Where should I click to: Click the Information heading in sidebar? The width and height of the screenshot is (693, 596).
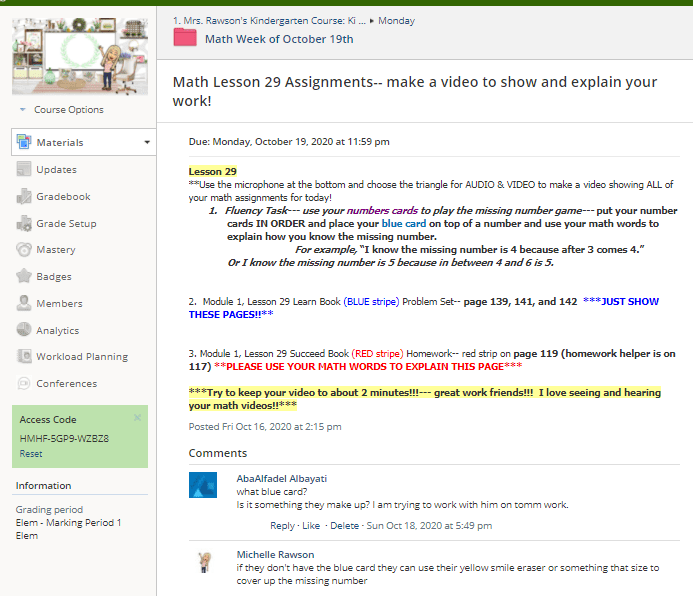[43, 486]
